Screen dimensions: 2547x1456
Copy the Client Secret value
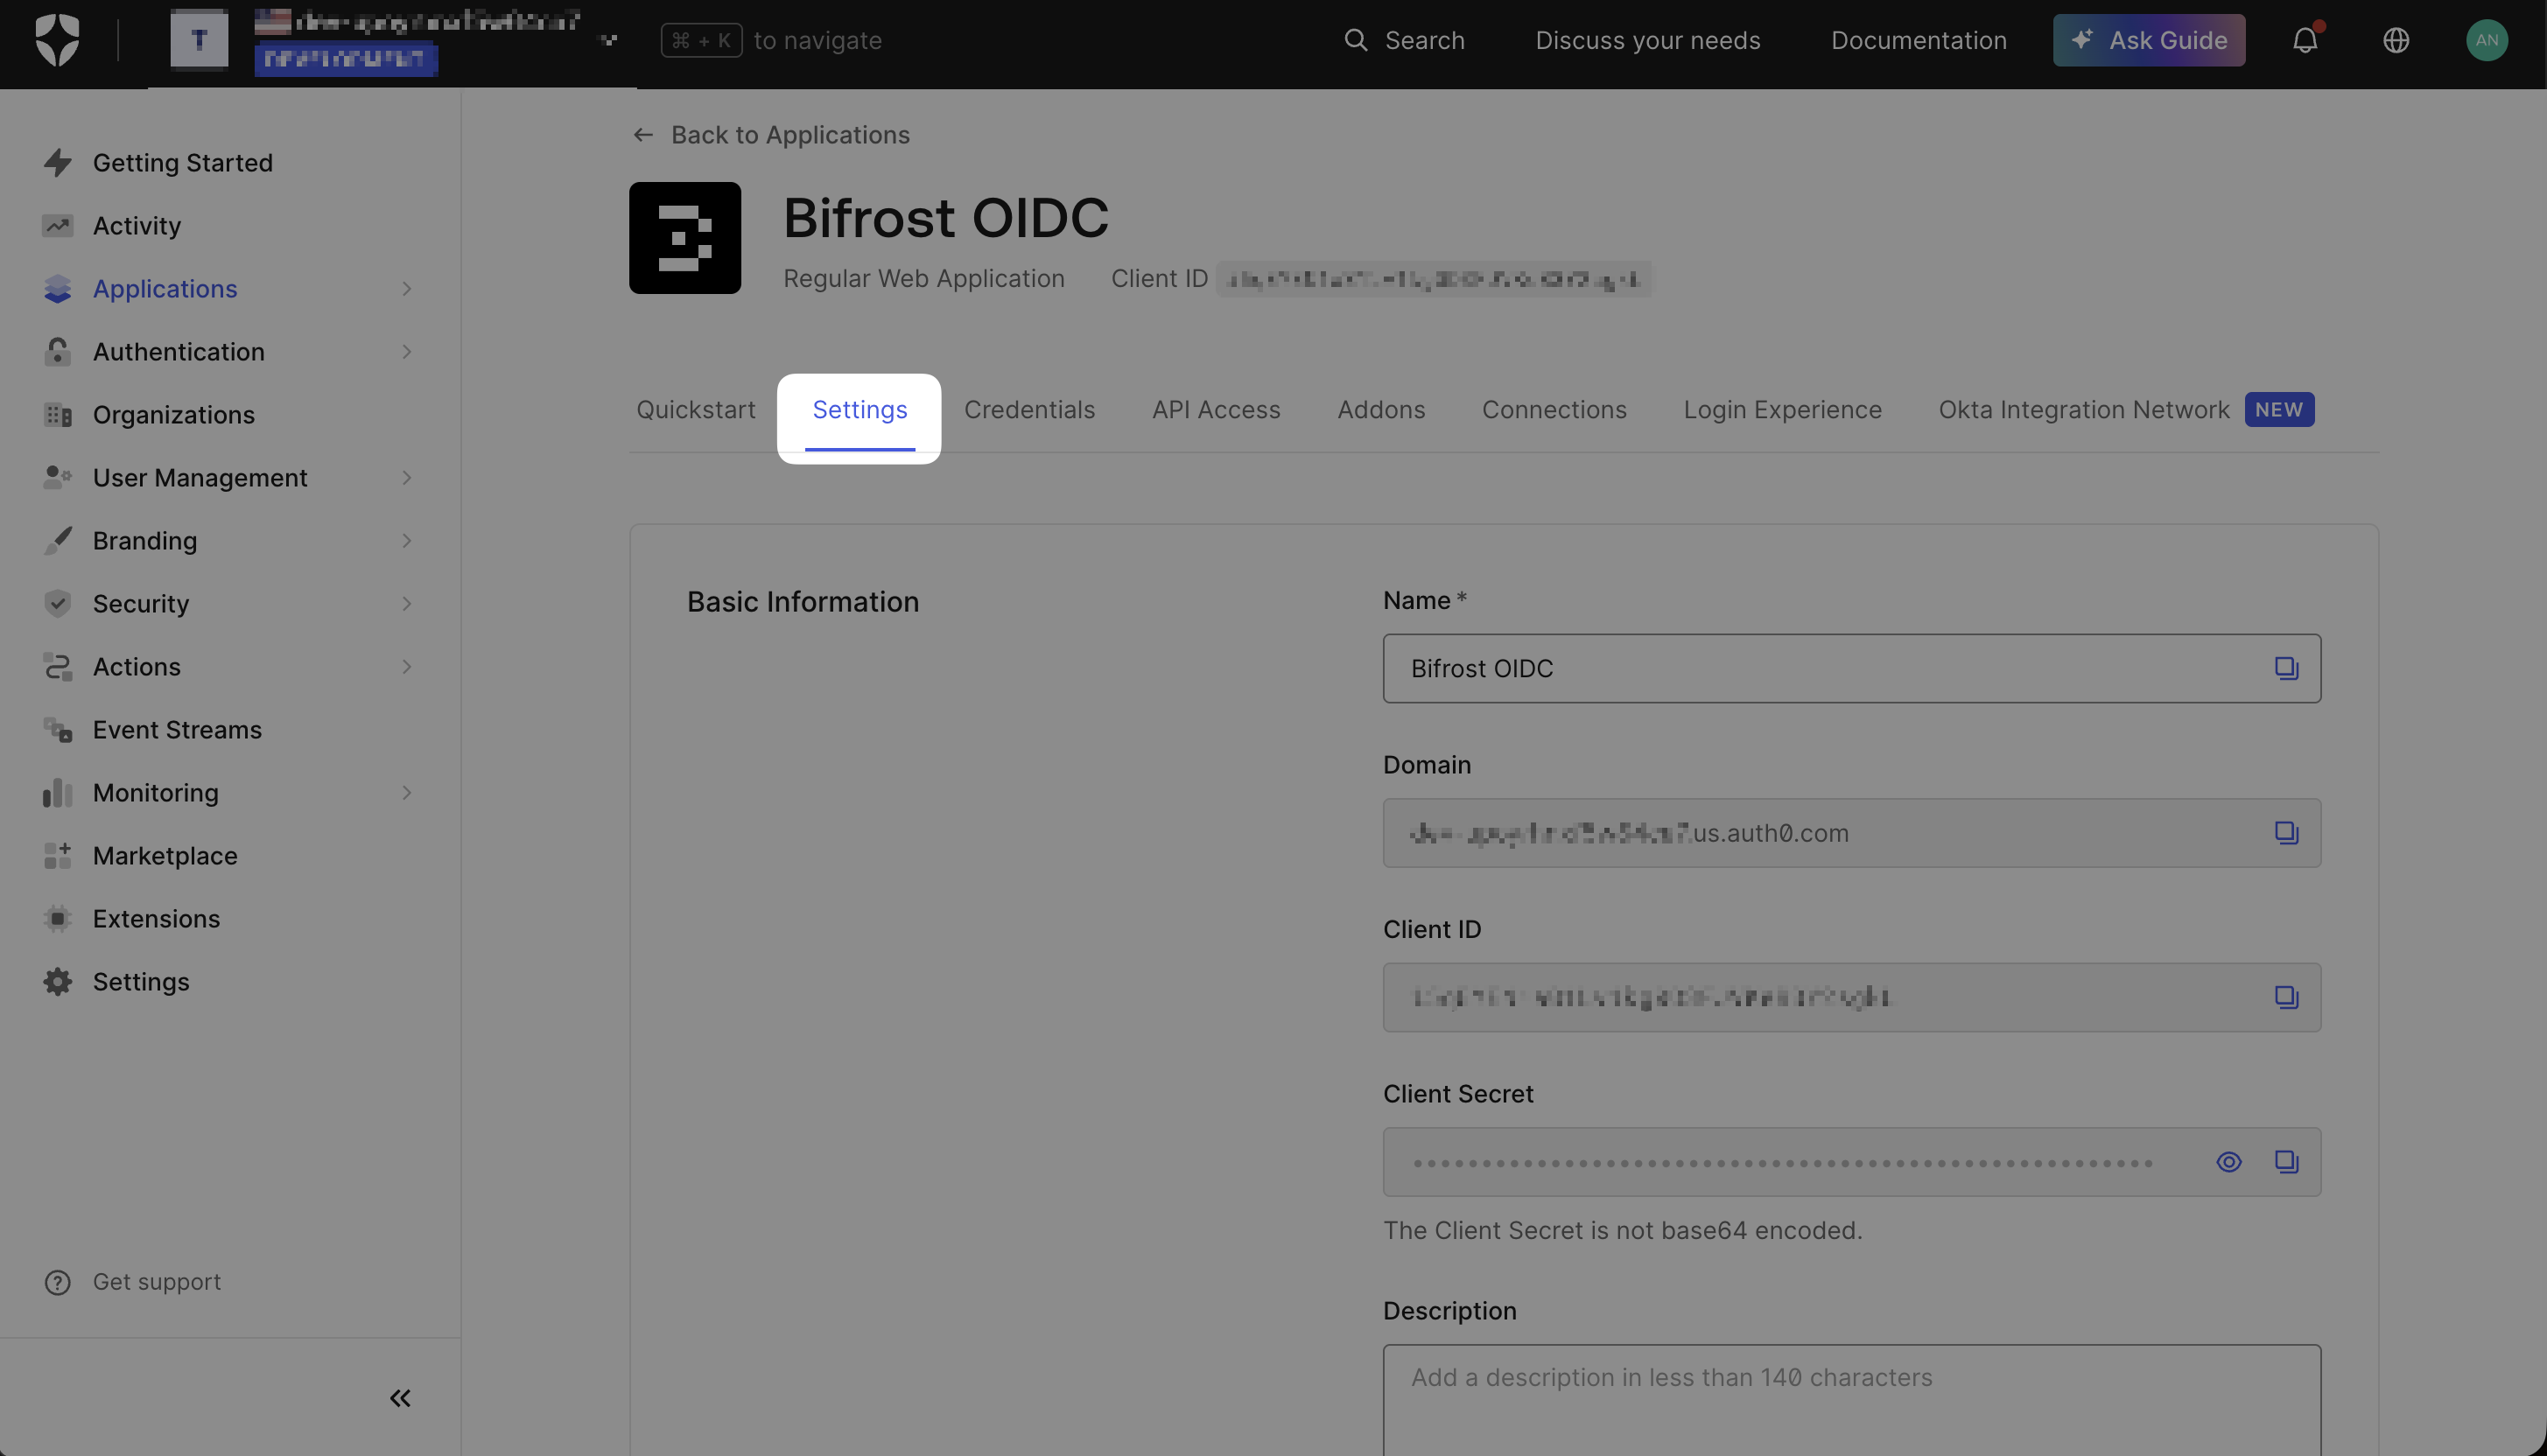pos(2286,1162)
